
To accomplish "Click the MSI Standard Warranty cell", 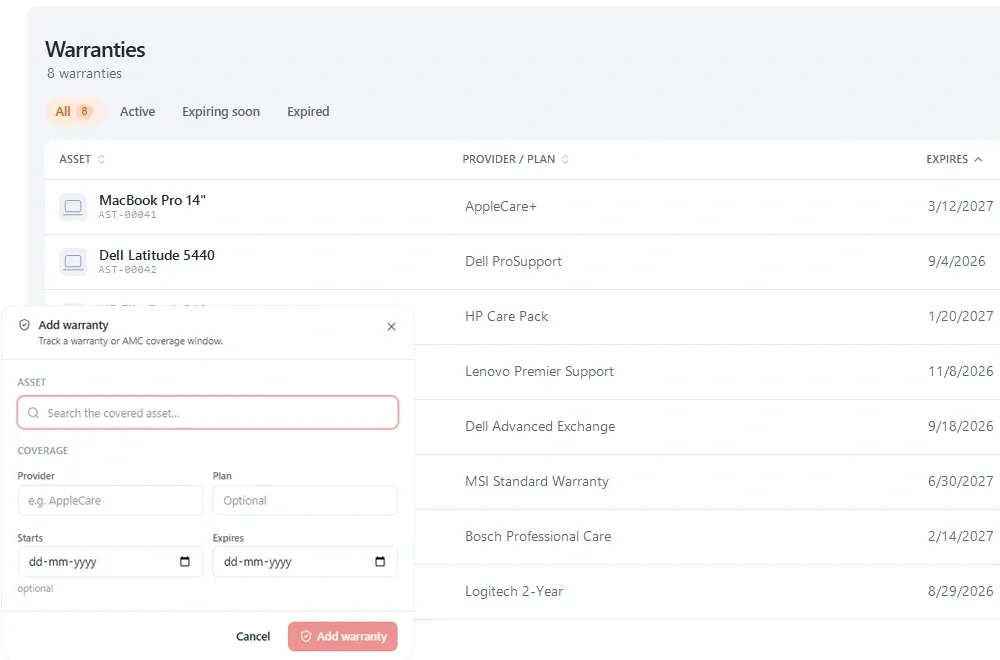I will coord(537,481).
